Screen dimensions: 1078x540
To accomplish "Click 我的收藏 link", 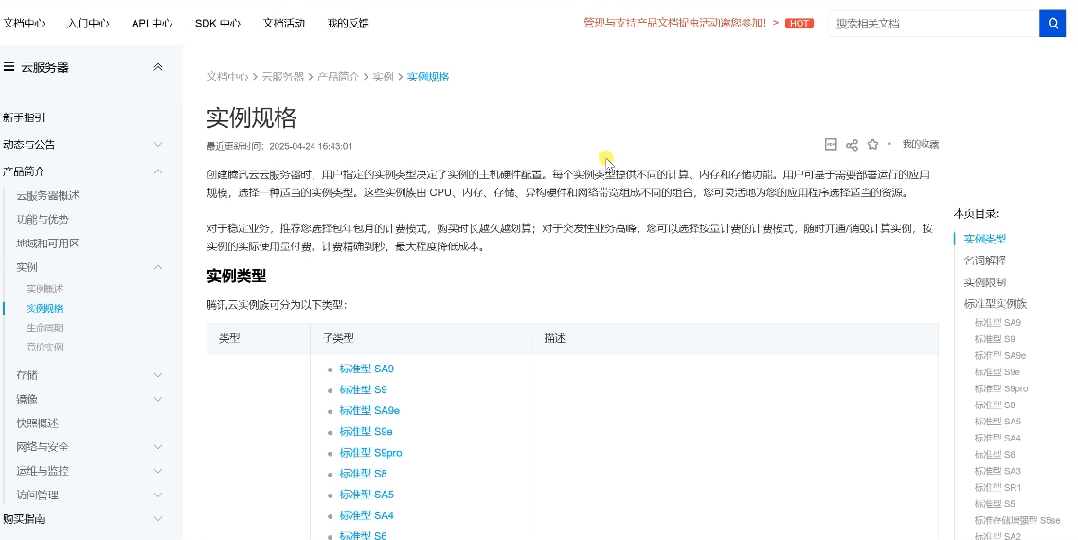I will 920,145.
